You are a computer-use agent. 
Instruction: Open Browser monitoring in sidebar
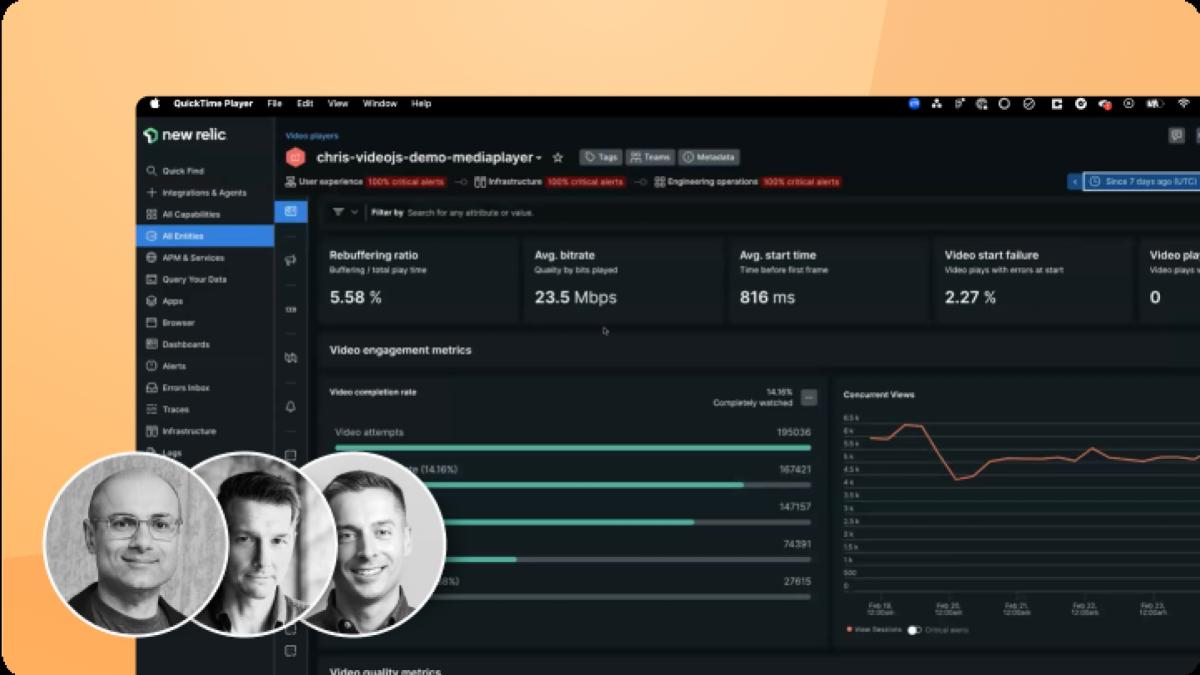pos(171,323)
